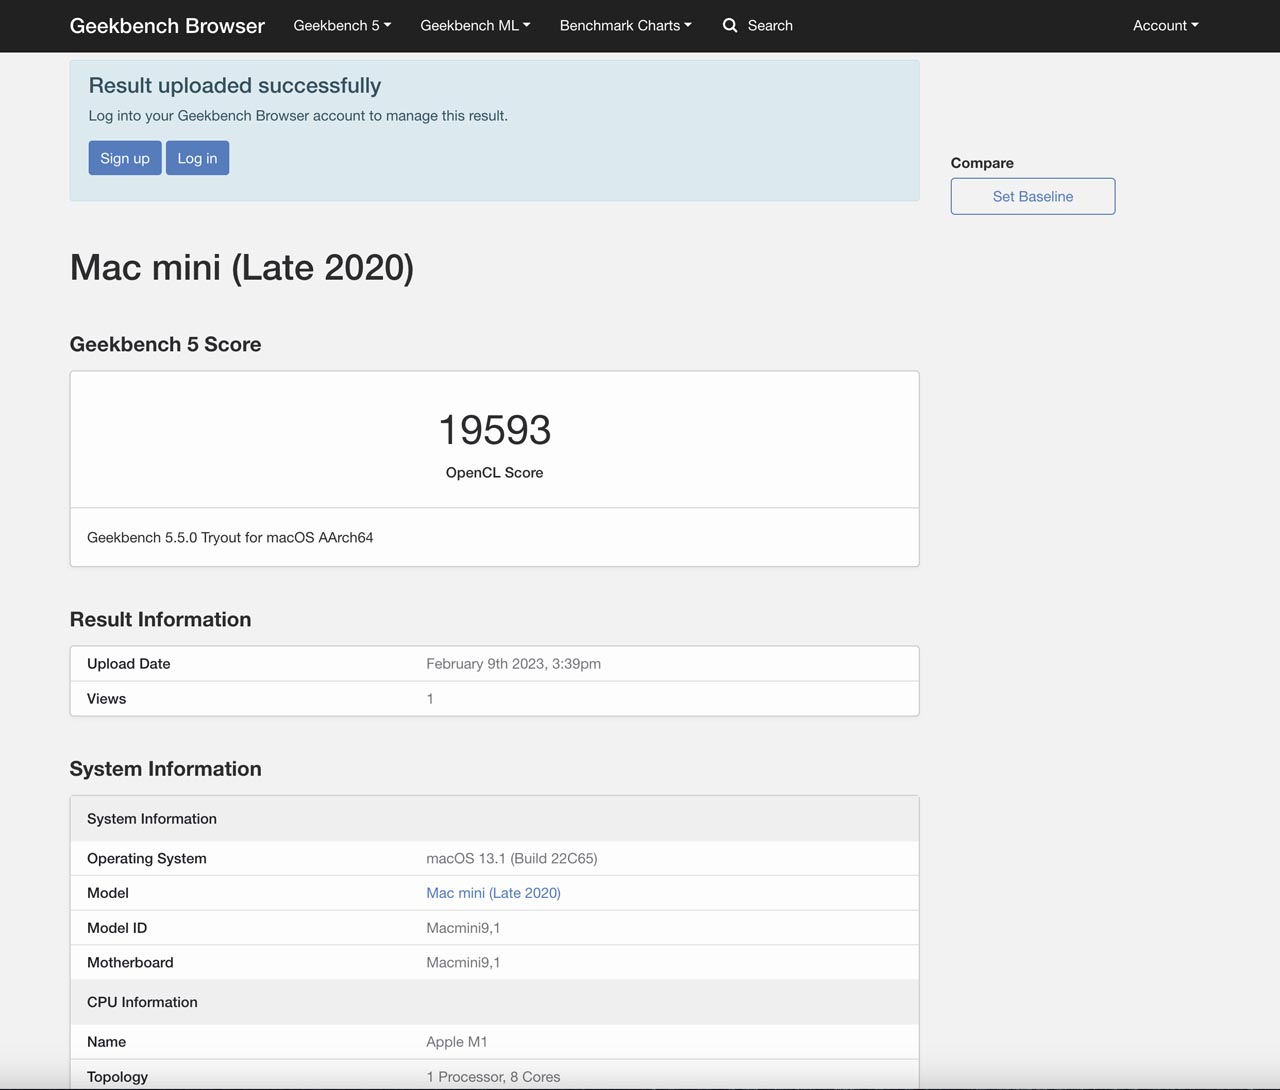1280x1090 pixels.
Task: Open the Account dropdown menu
Action: pos(1165,25)
